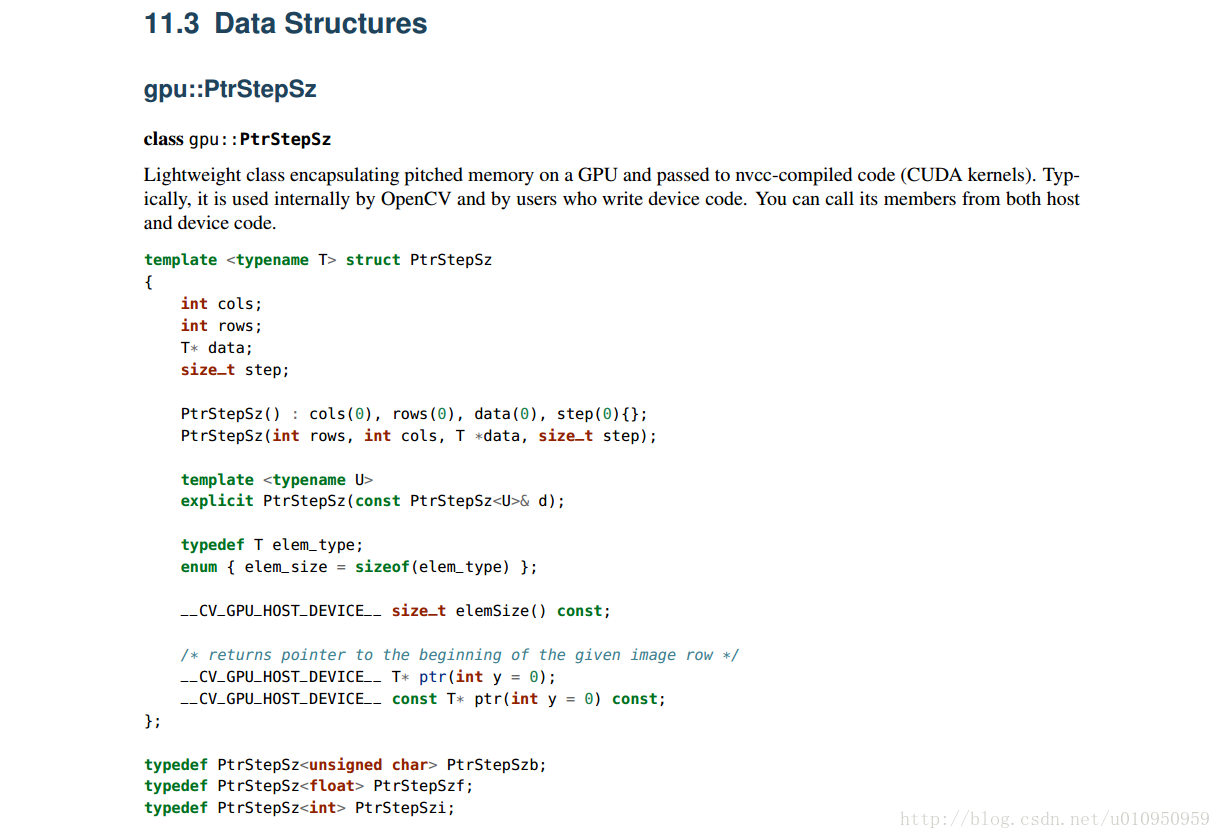Click the "PtrStepSzi" typedef name
The height and width of the screenshot is (839, 1221).
tap(405, 809)
